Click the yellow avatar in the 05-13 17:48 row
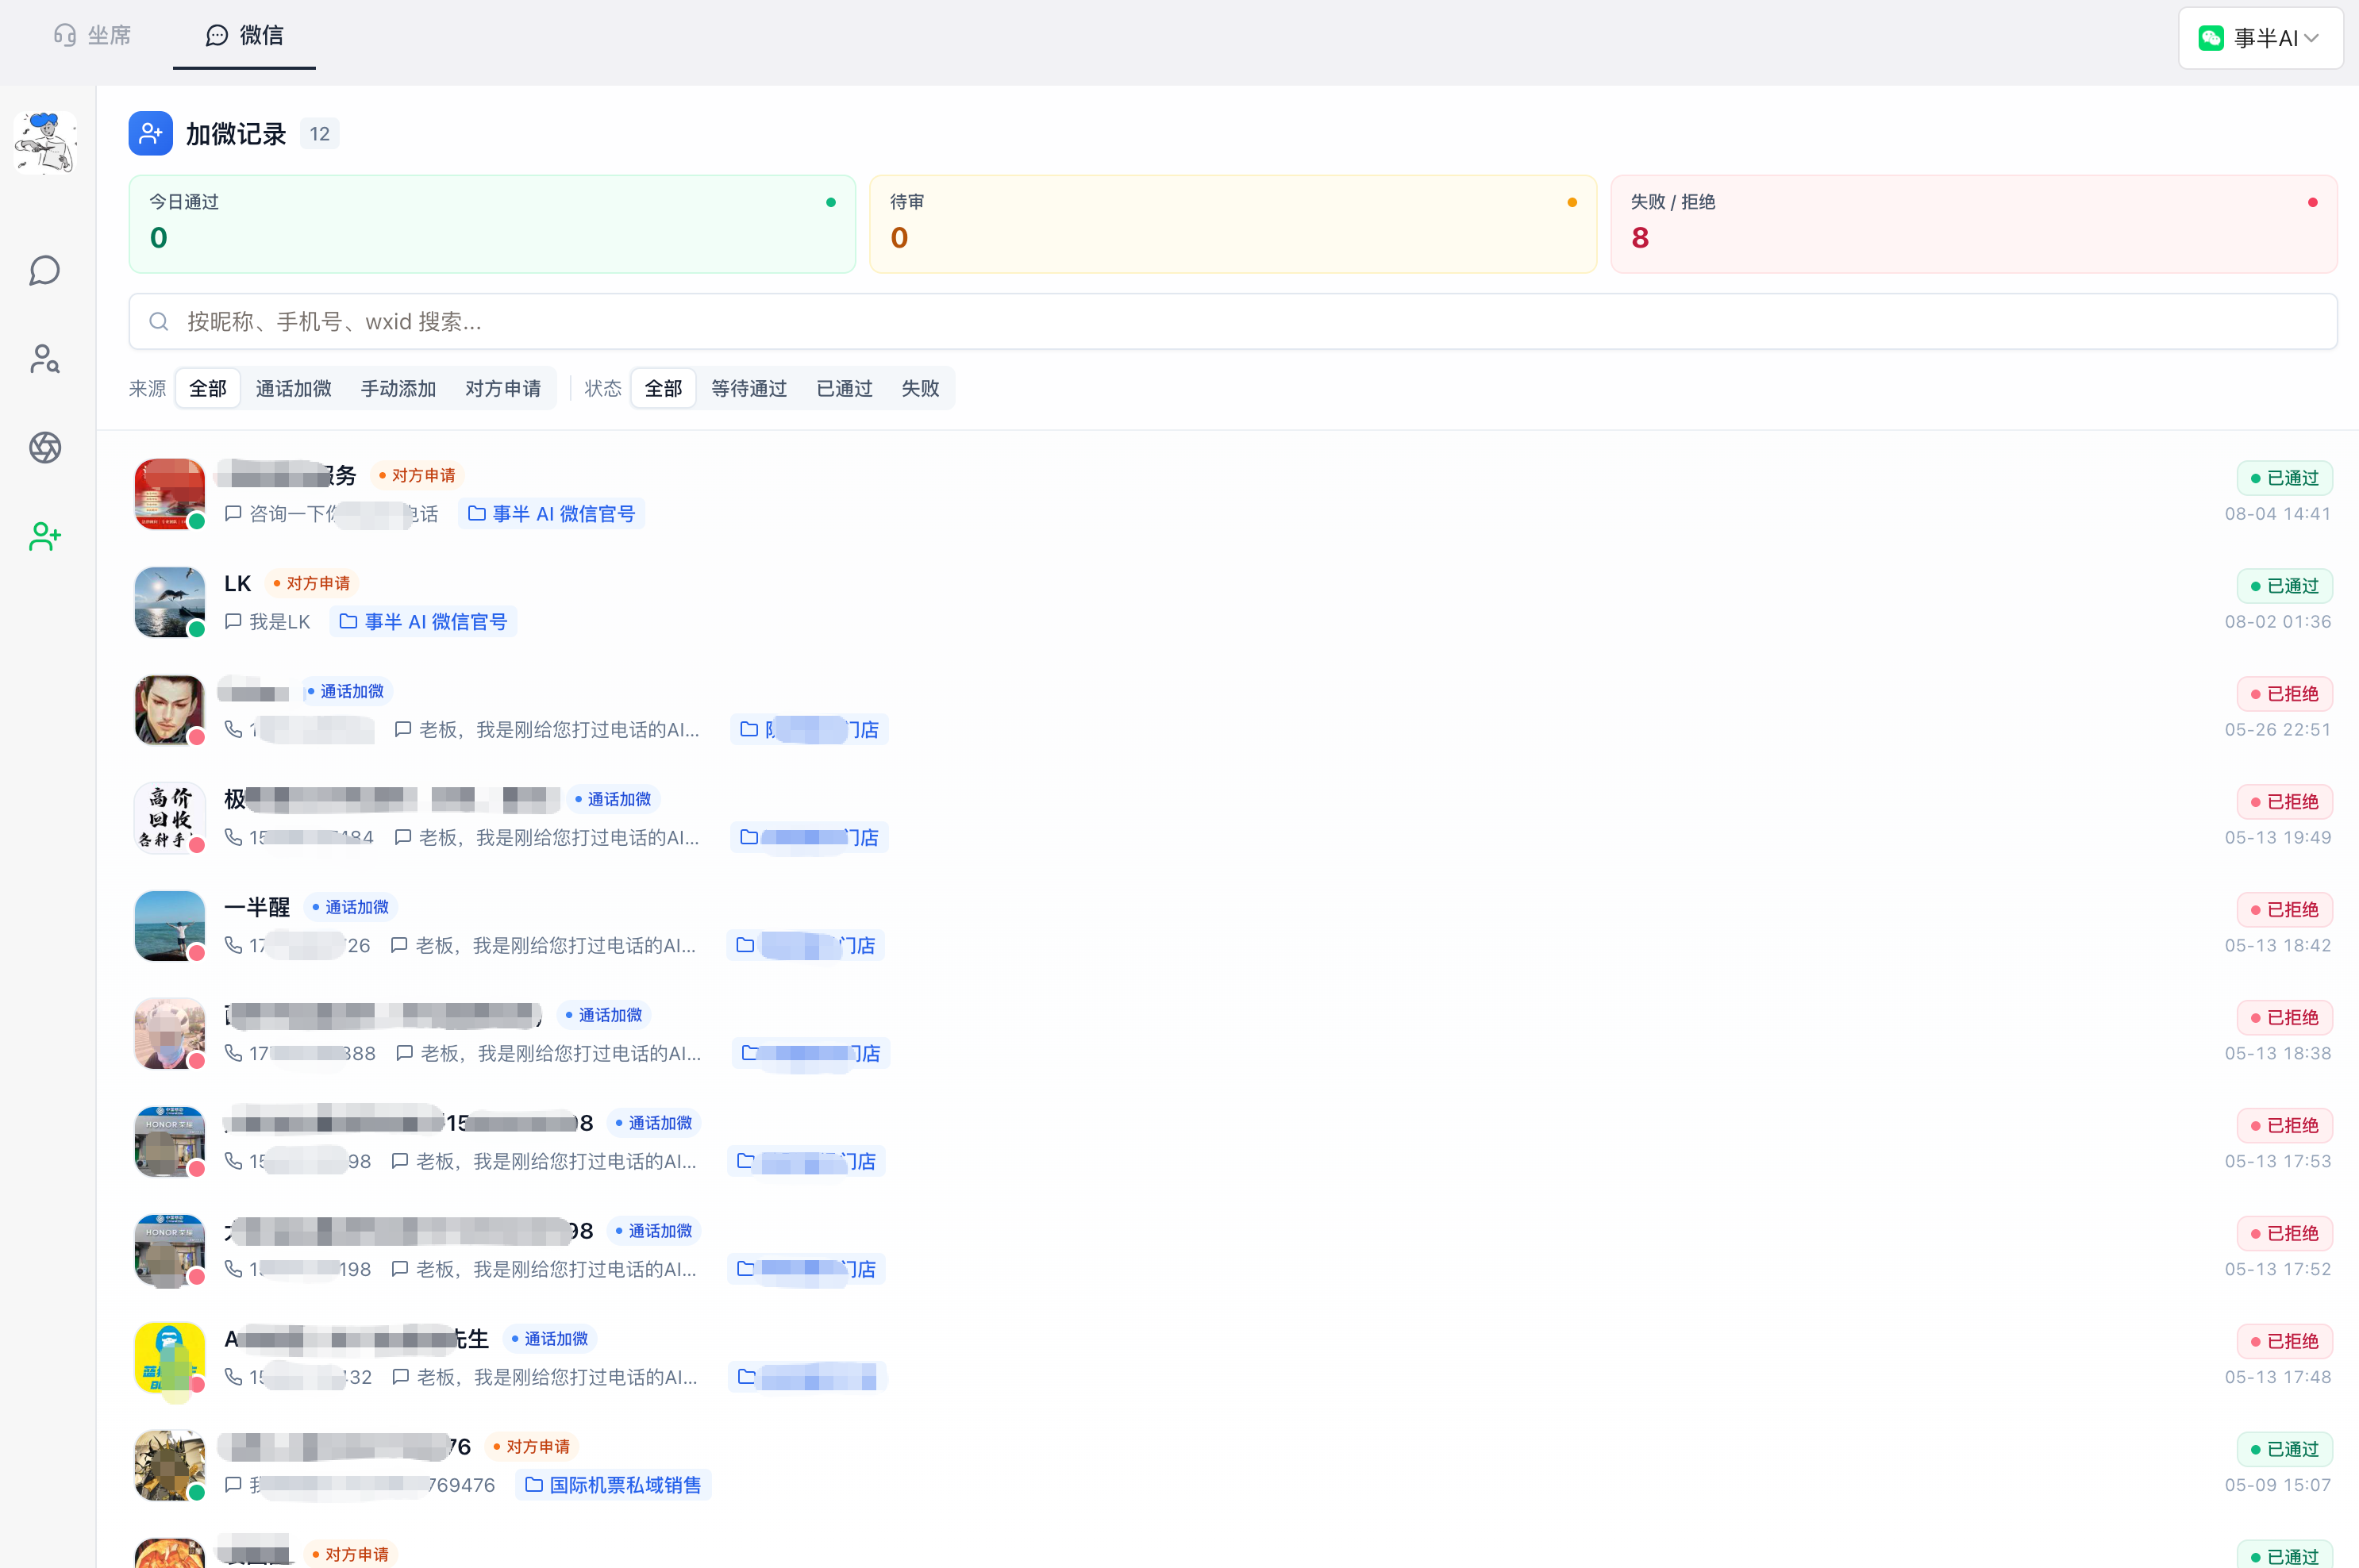The height and width of the screenshot is (1568, 2359). click(170, 1358)
